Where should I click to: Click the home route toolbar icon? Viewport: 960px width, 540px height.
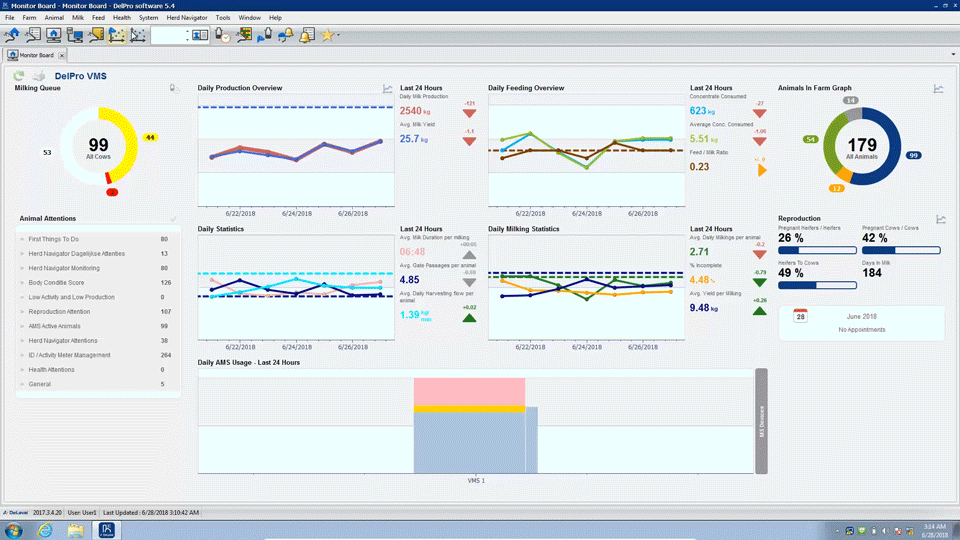pyautogui.click(x=12, y=35)
